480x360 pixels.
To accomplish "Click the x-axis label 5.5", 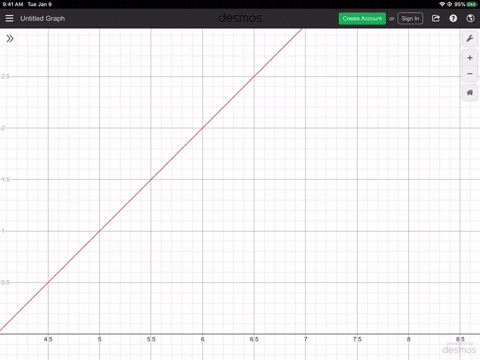I will pos(151,339).
